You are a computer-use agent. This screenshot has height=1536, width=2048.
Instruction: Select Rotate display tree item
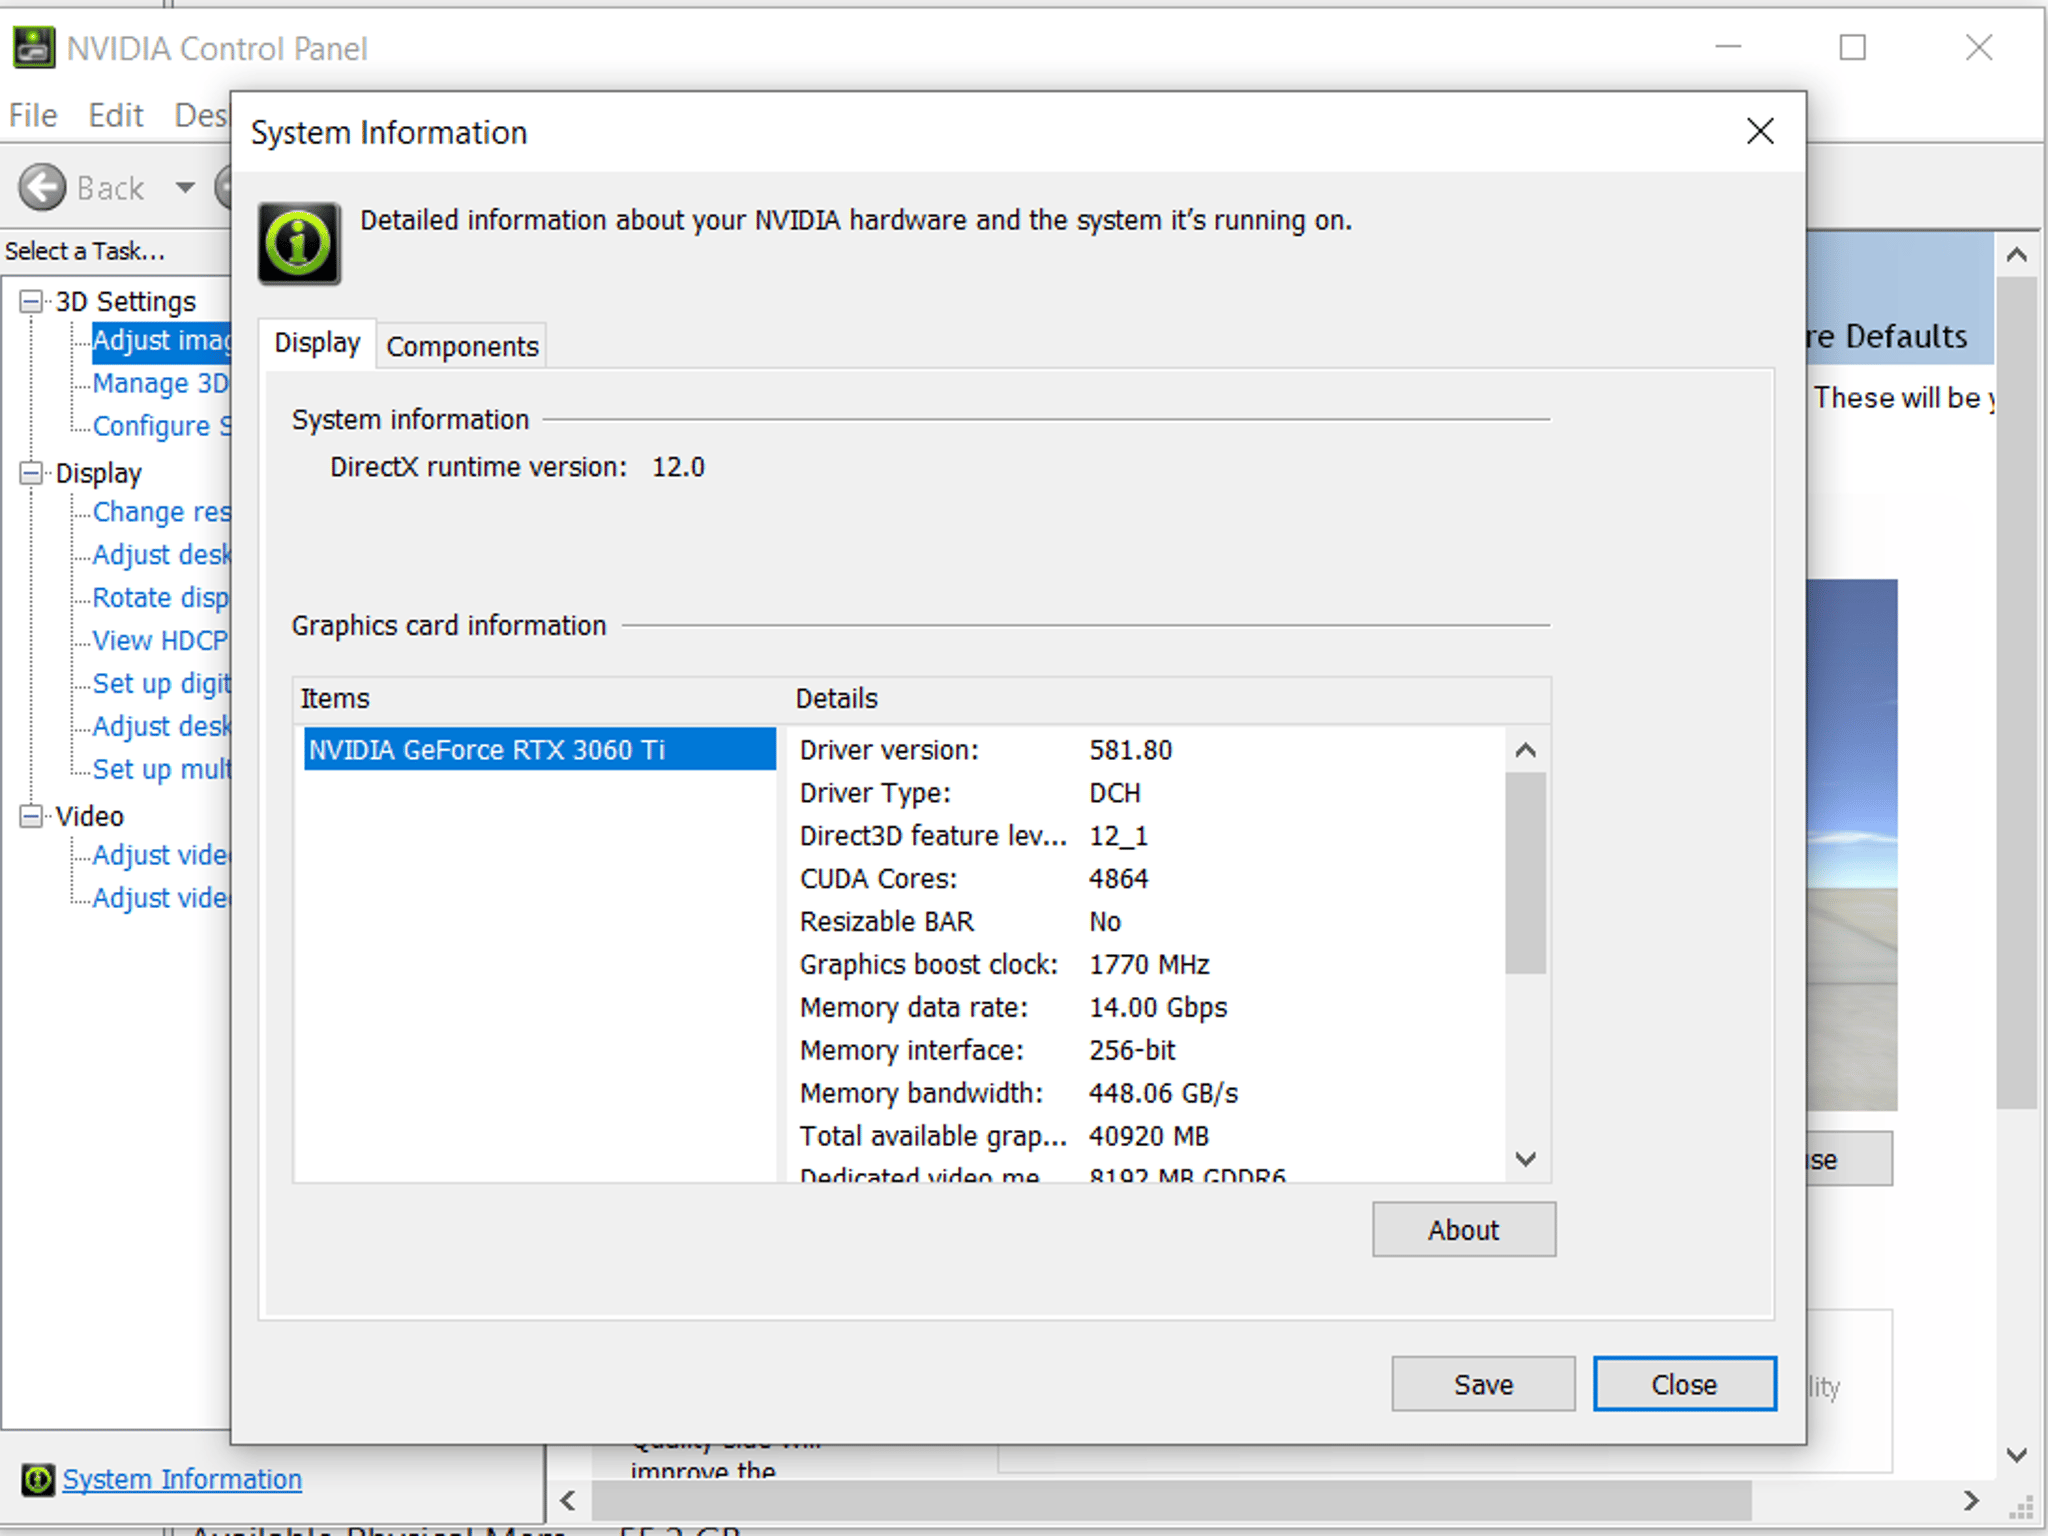point(161,598)
